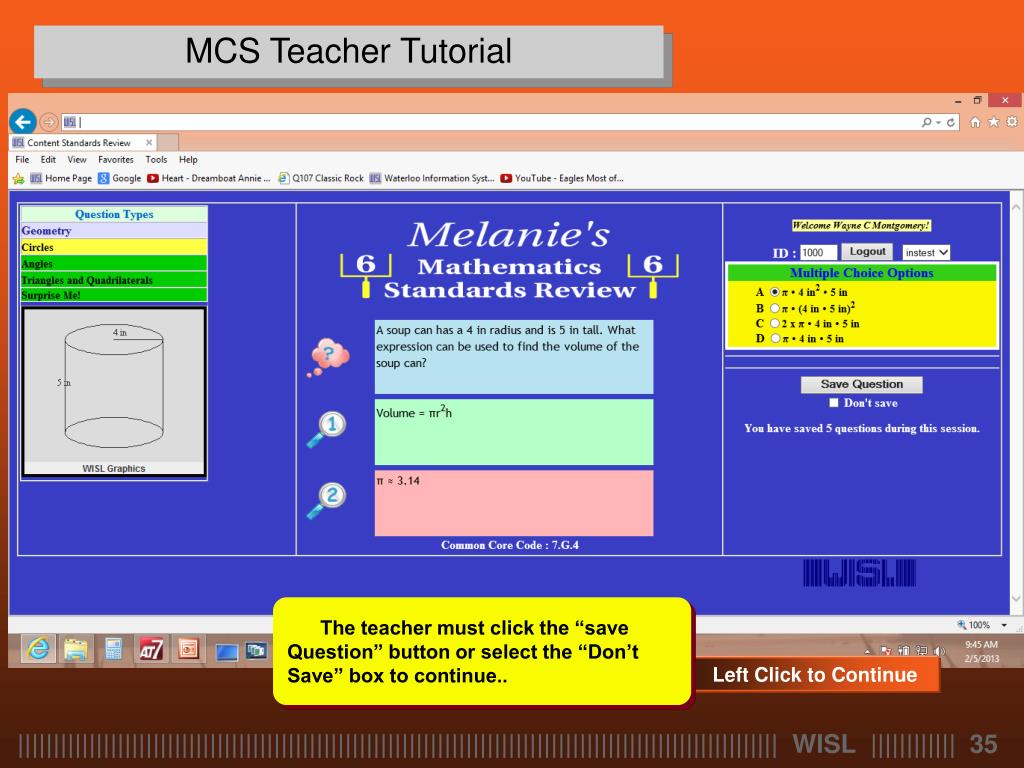Open the Calculator taskbar icon
The height and width of the screenshot is (768, 1024).
point(114,649)
